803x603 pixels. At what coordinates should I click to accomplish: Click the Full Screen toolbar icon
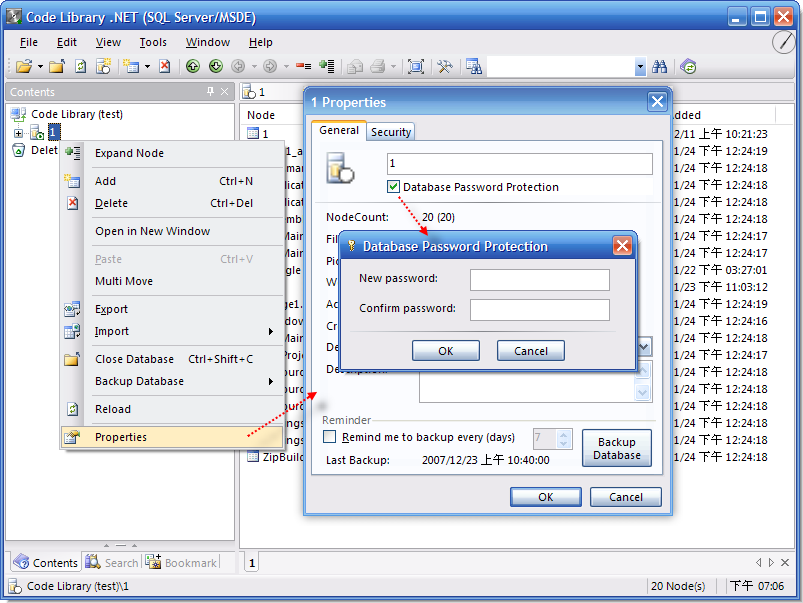click(415, 66)
